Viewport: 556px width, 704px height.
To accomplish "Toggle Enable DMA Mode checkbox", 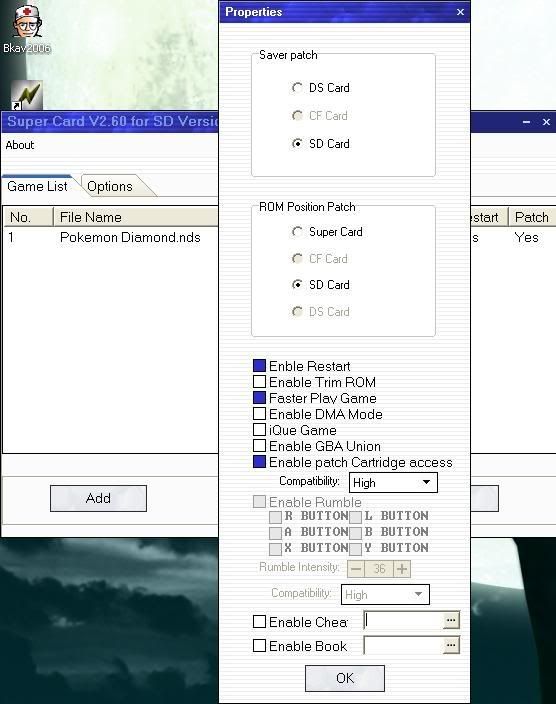I will (x=260, y=414).
